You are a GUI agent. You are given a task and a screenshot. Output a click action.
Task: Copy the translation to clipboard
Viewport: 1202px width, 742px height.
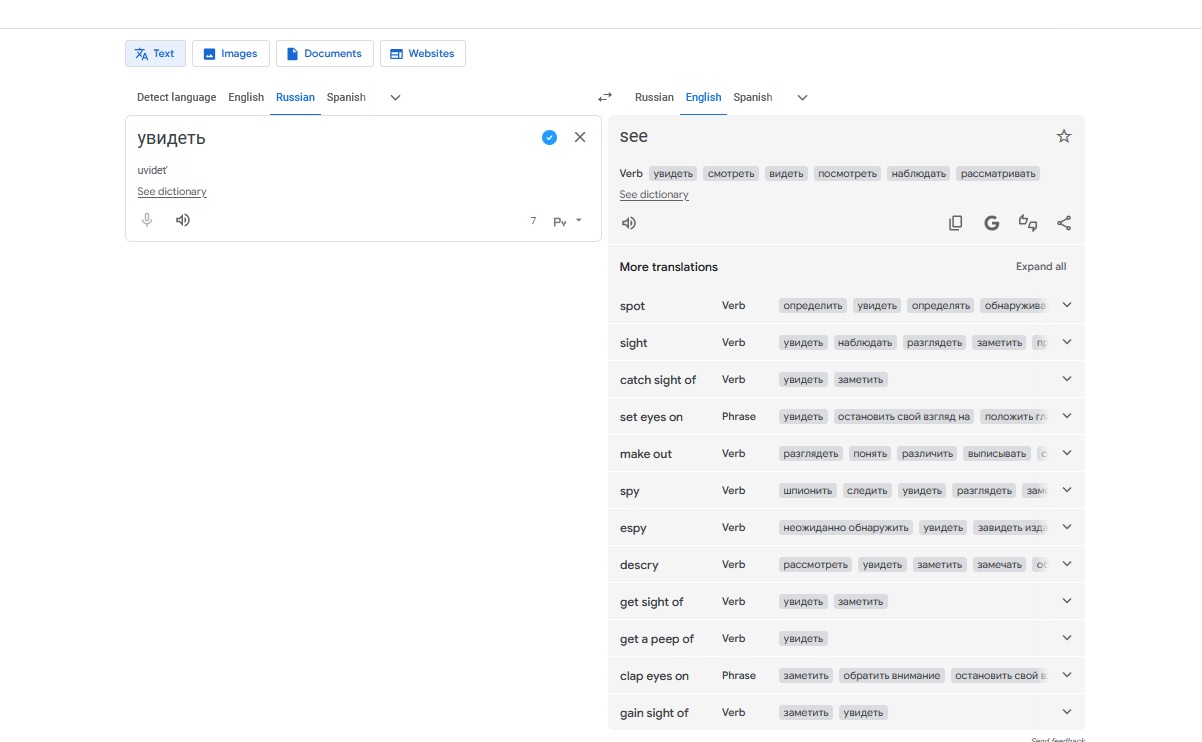click(x=956, y=223)
